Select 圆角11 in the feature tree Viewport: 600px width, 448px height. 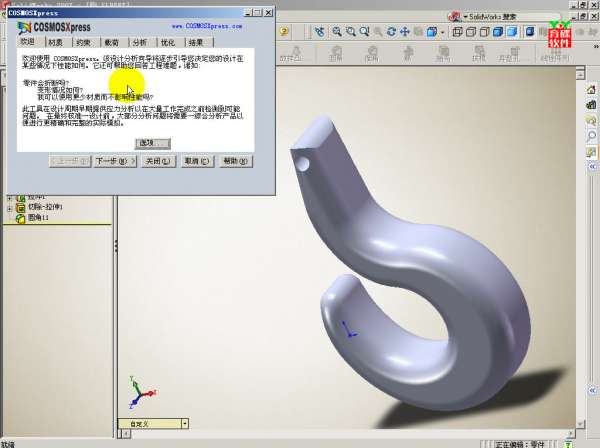40,217
